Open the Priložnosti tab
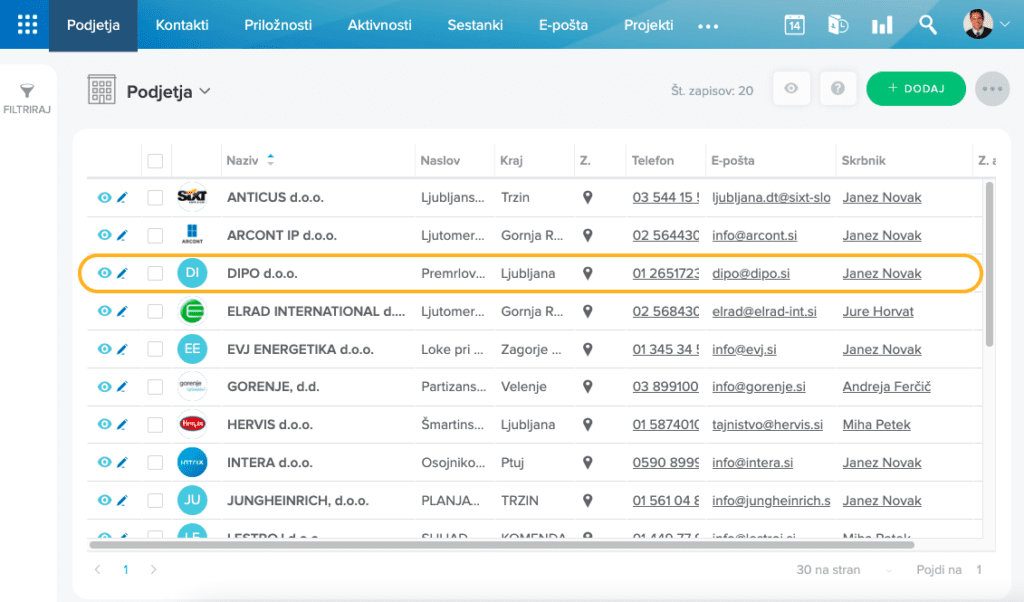Screen dimensions: 1024x602 278,25
